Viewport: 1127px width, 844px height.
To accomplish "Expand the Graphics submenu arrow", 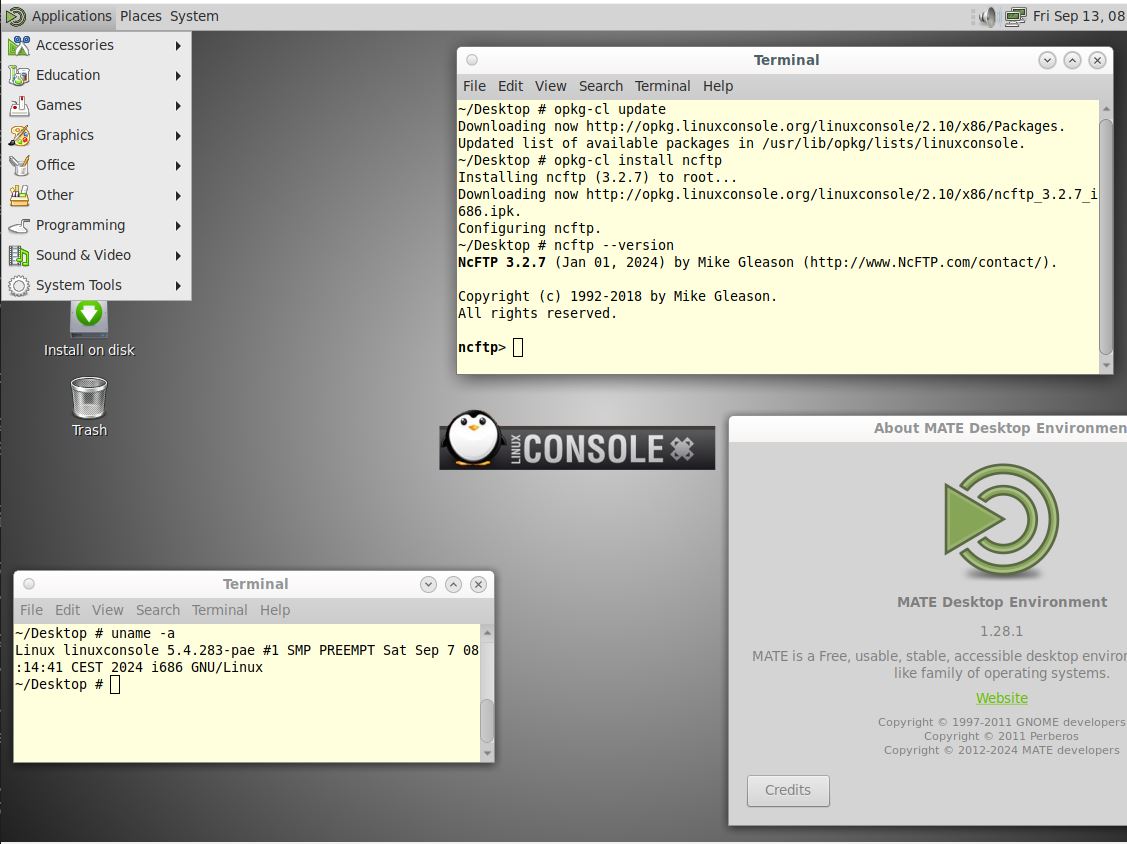I will (x=178, y=136).
